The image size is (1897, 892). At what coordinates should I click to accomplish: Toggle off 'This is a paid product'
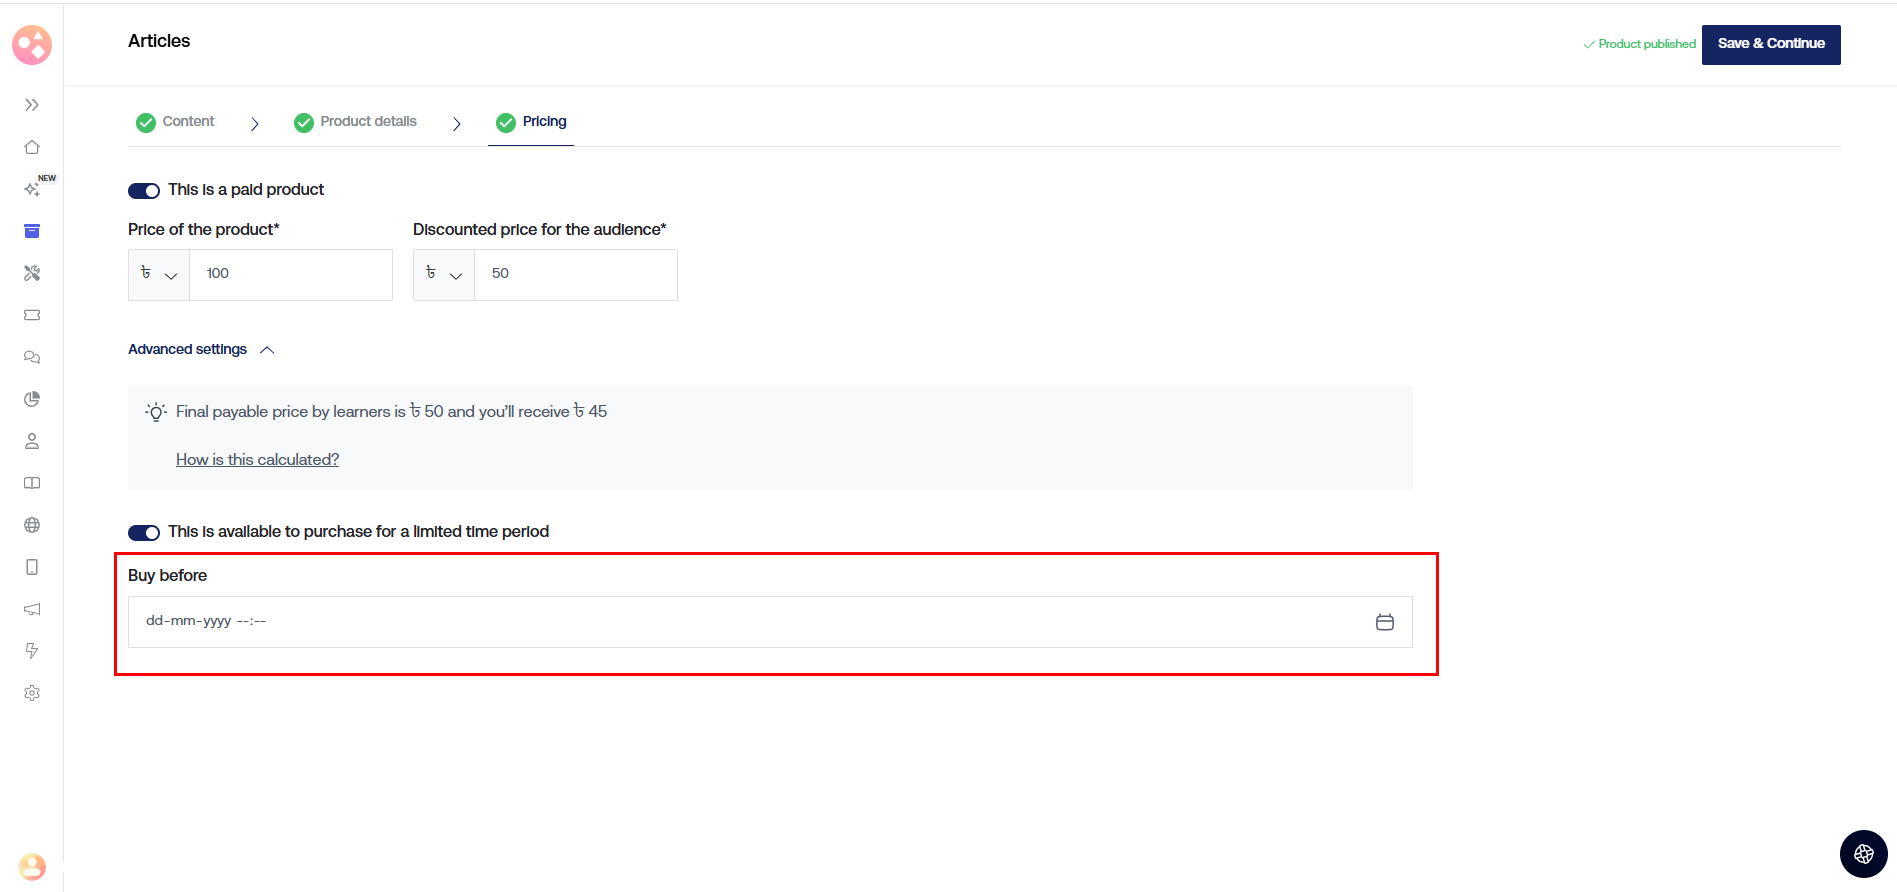click(x=144, y=191)
